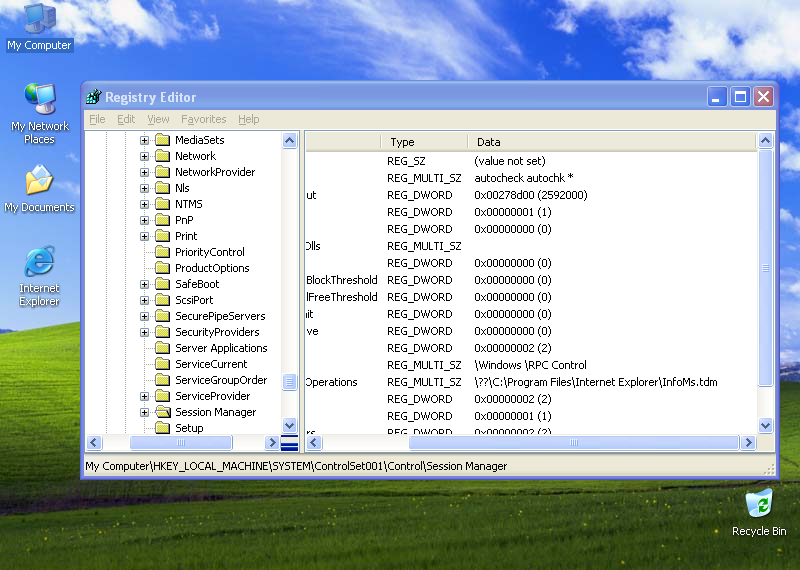This screenshot has height=570, width=800.
Task: Open the View menu
Action: pos(158,119)
